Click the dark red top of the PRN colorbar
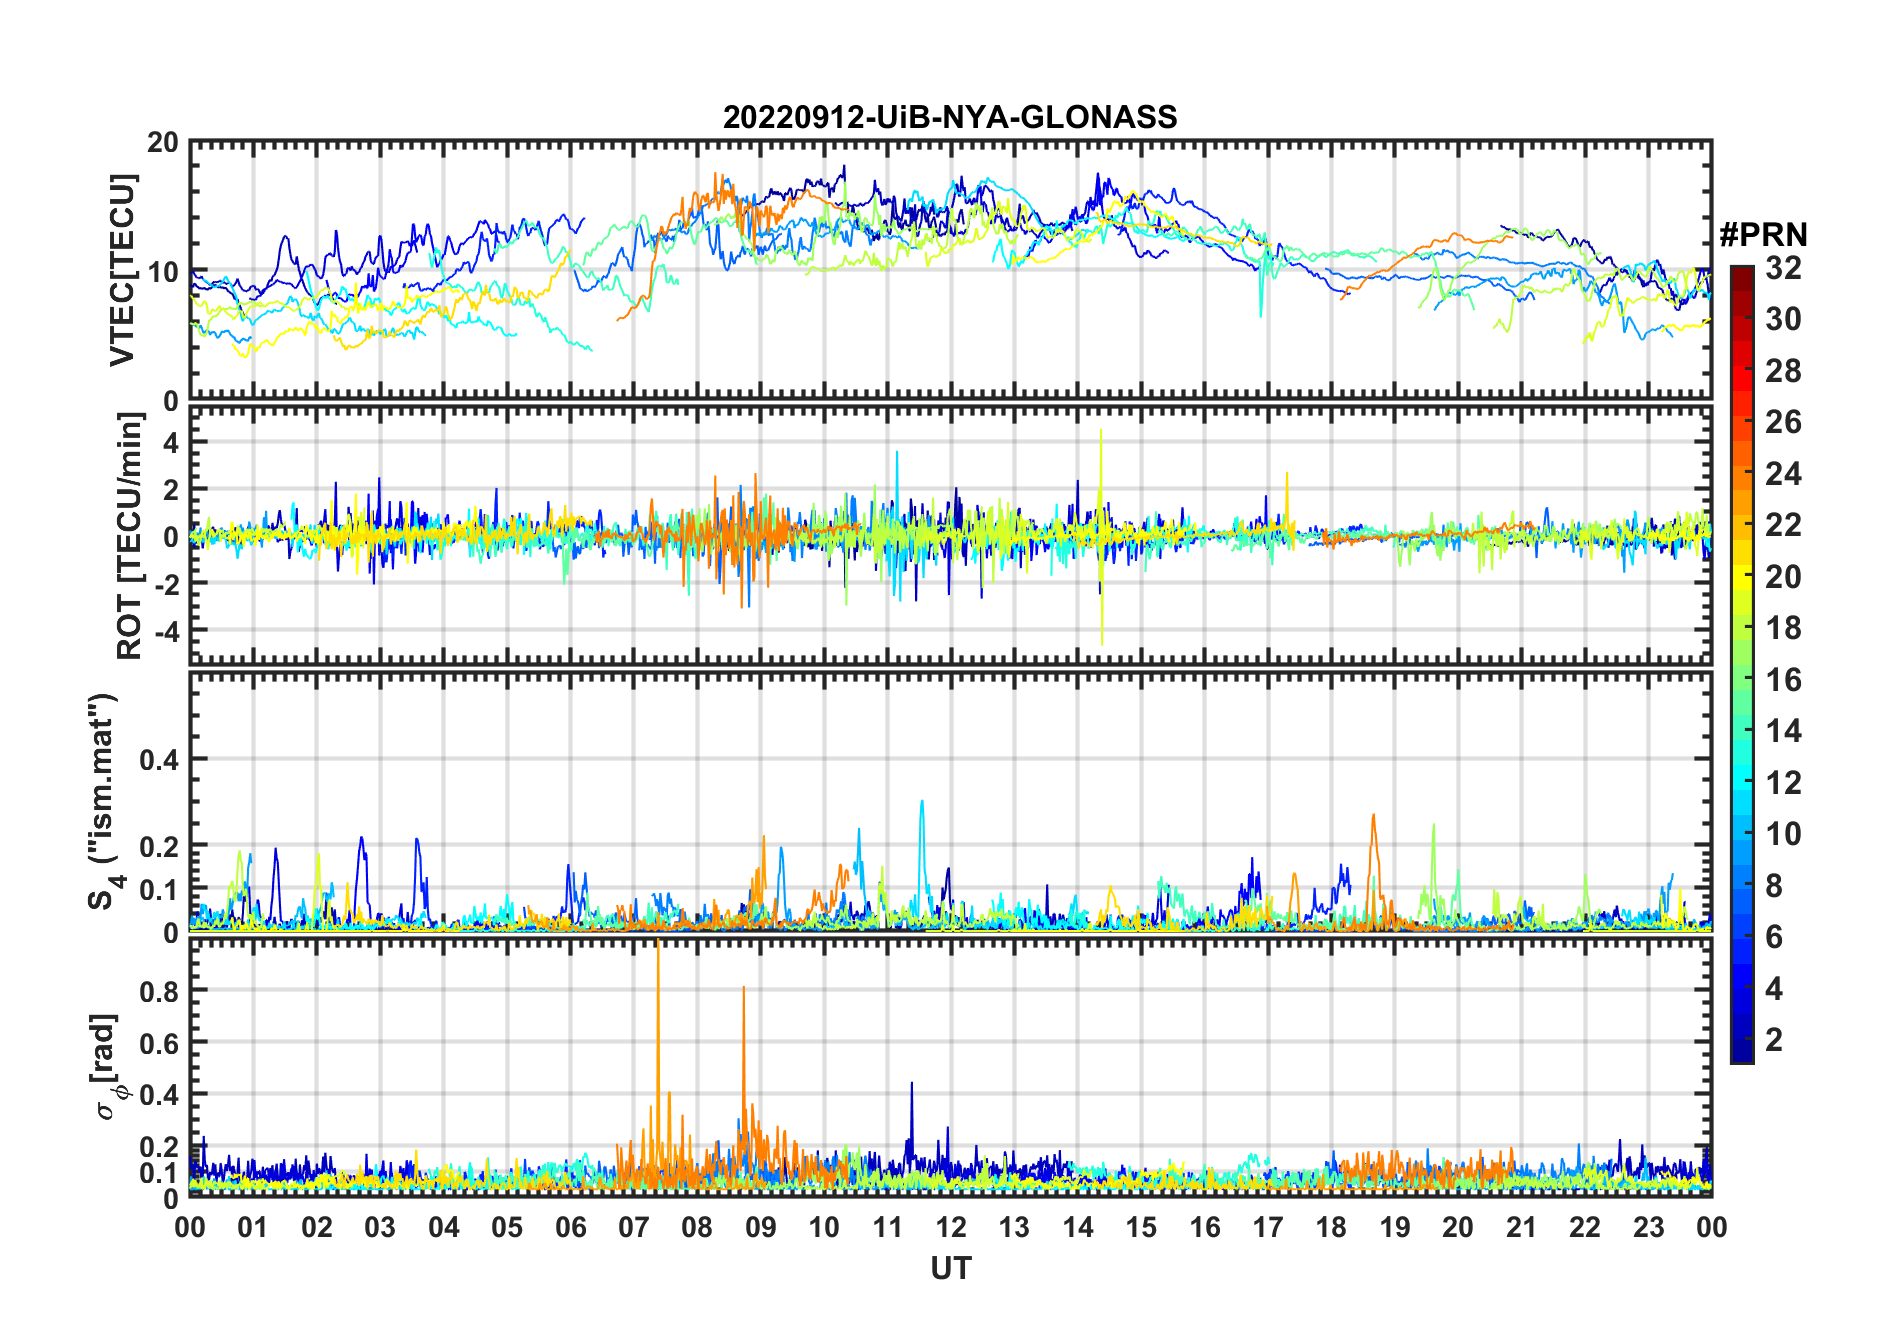This screenshot has height=1330, width=1902. (1742, 278)
